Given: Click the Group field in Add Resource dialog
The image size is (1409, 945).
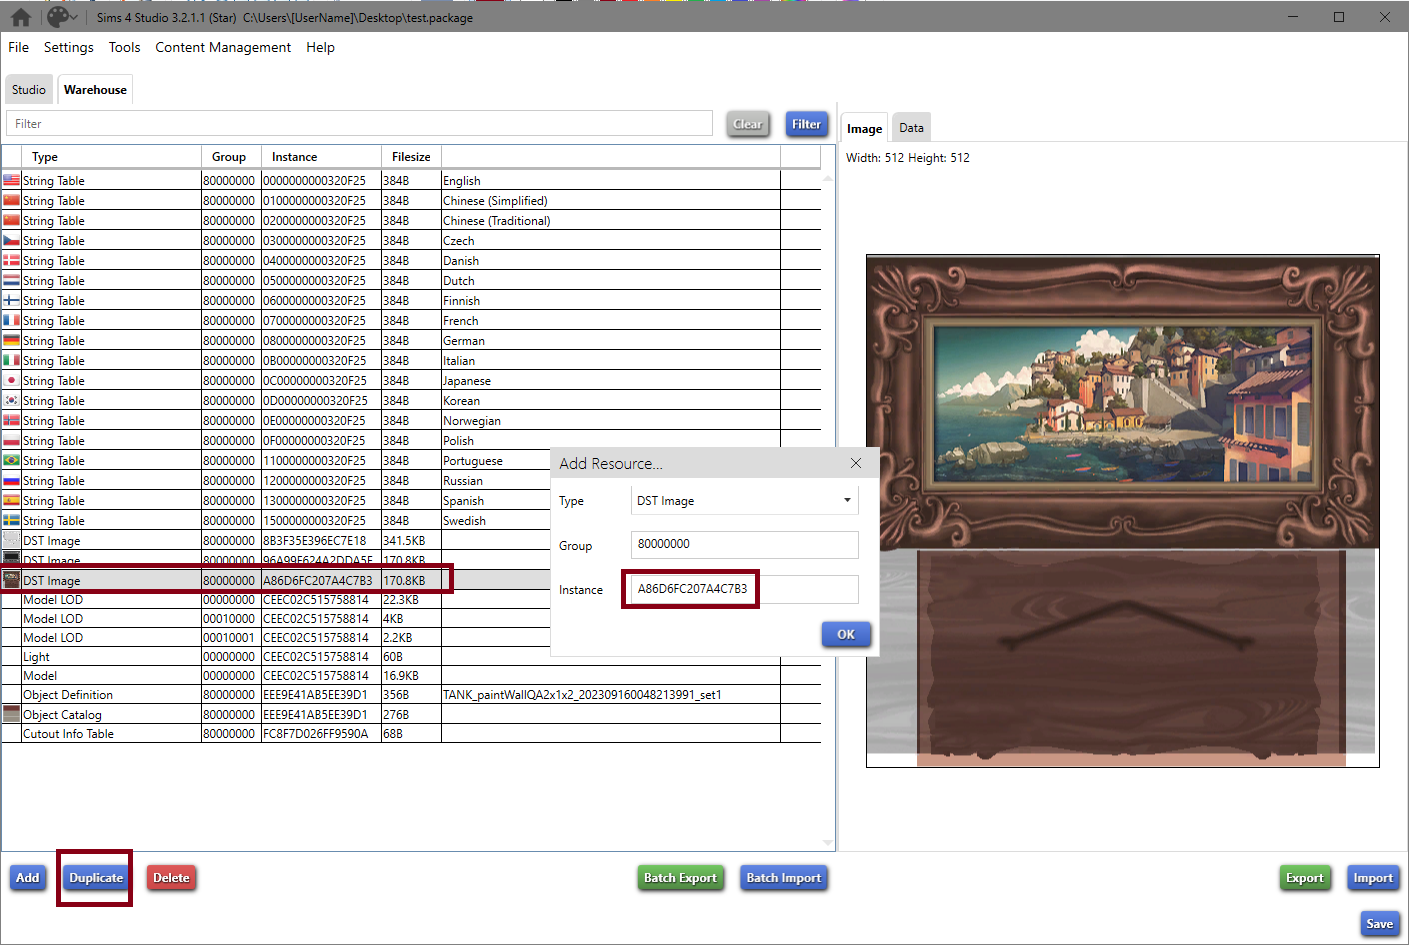Looking at the screenshot, I should (x=744, y=544).
